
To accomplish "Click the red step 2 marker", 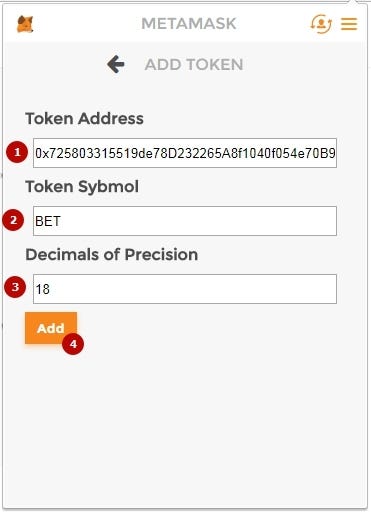I will [x=13, y=220].
